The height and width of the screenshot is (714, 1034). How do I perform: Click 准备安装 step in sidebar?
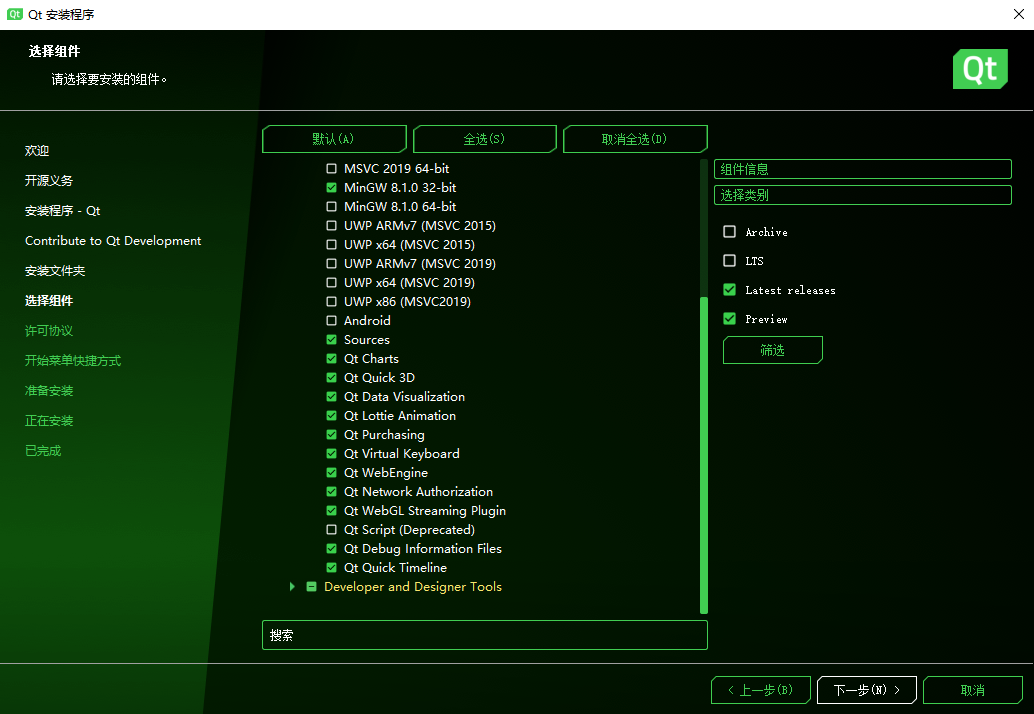pyautogui.click(x=49, y=391)
